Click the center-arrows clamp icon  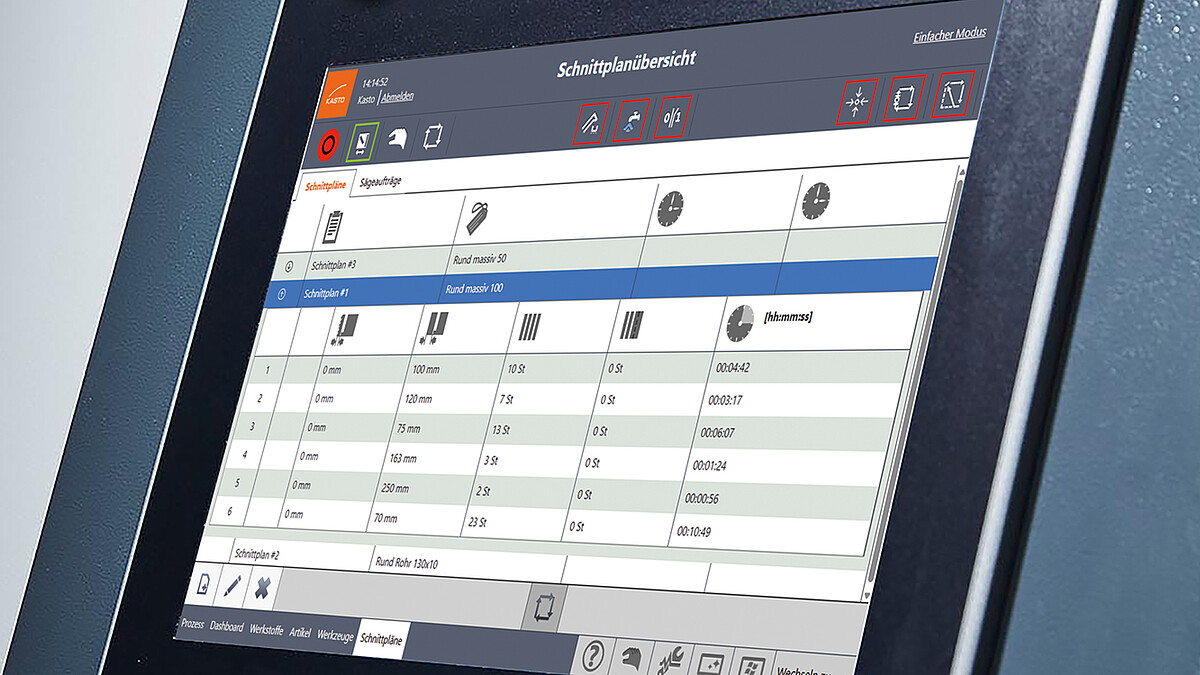856,102
